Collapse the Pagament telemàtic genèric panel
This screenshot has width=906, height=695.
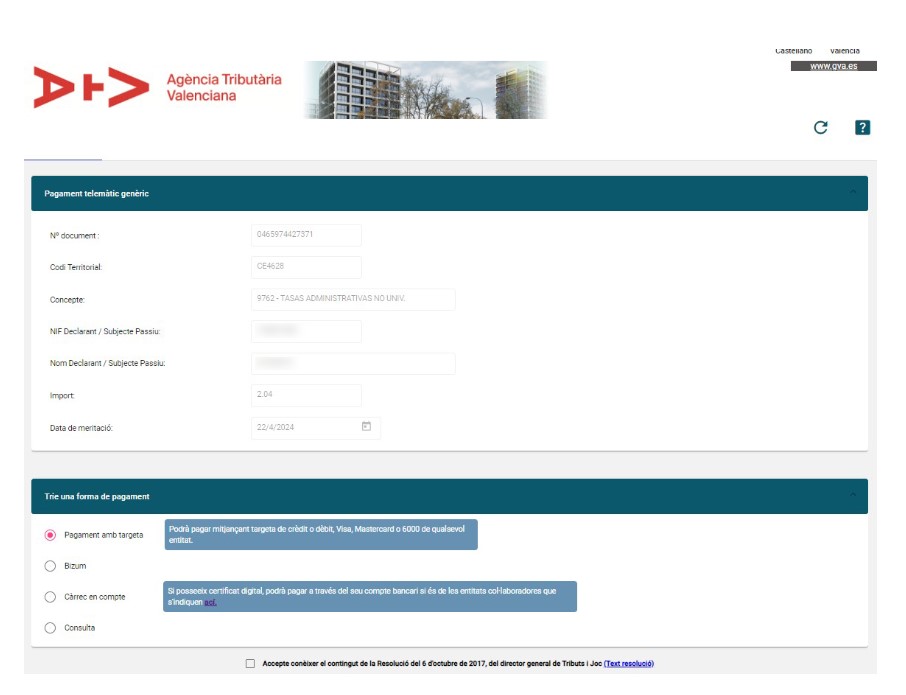(x=852, y=193)
